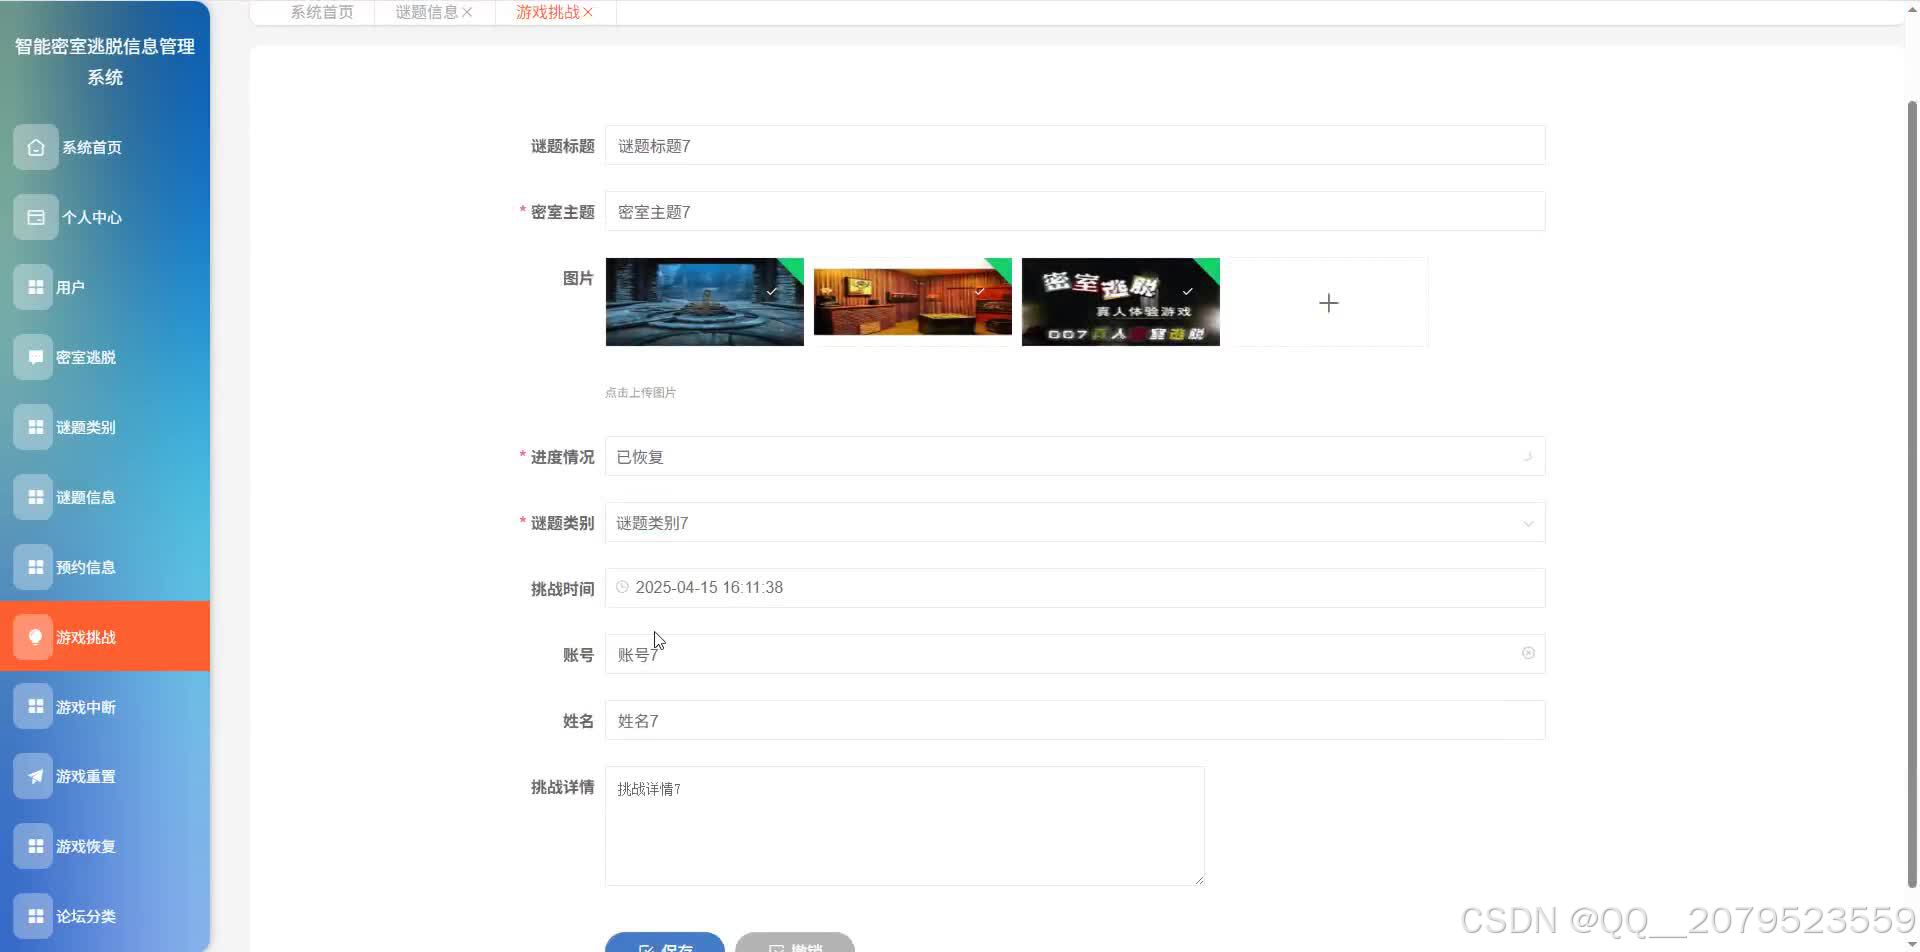The width and height of the screenshot is (1920, 952).
Task: Select the second uploaded room photo thumbnail
Action: pyautogui.click(x=912, y=301)
